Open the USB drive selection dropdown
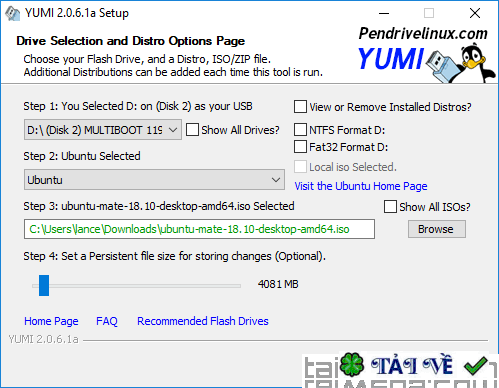 click(x=103, y=130)
